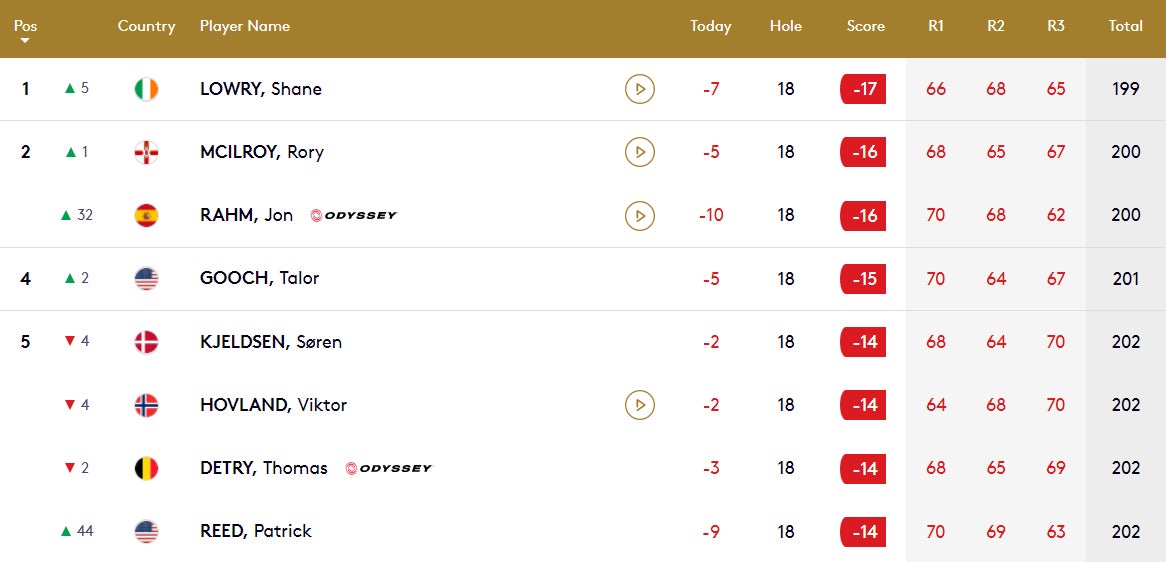1166x562 pixels.
Task: Open Shane Lowry's player profile
Action: coord(261,89)
